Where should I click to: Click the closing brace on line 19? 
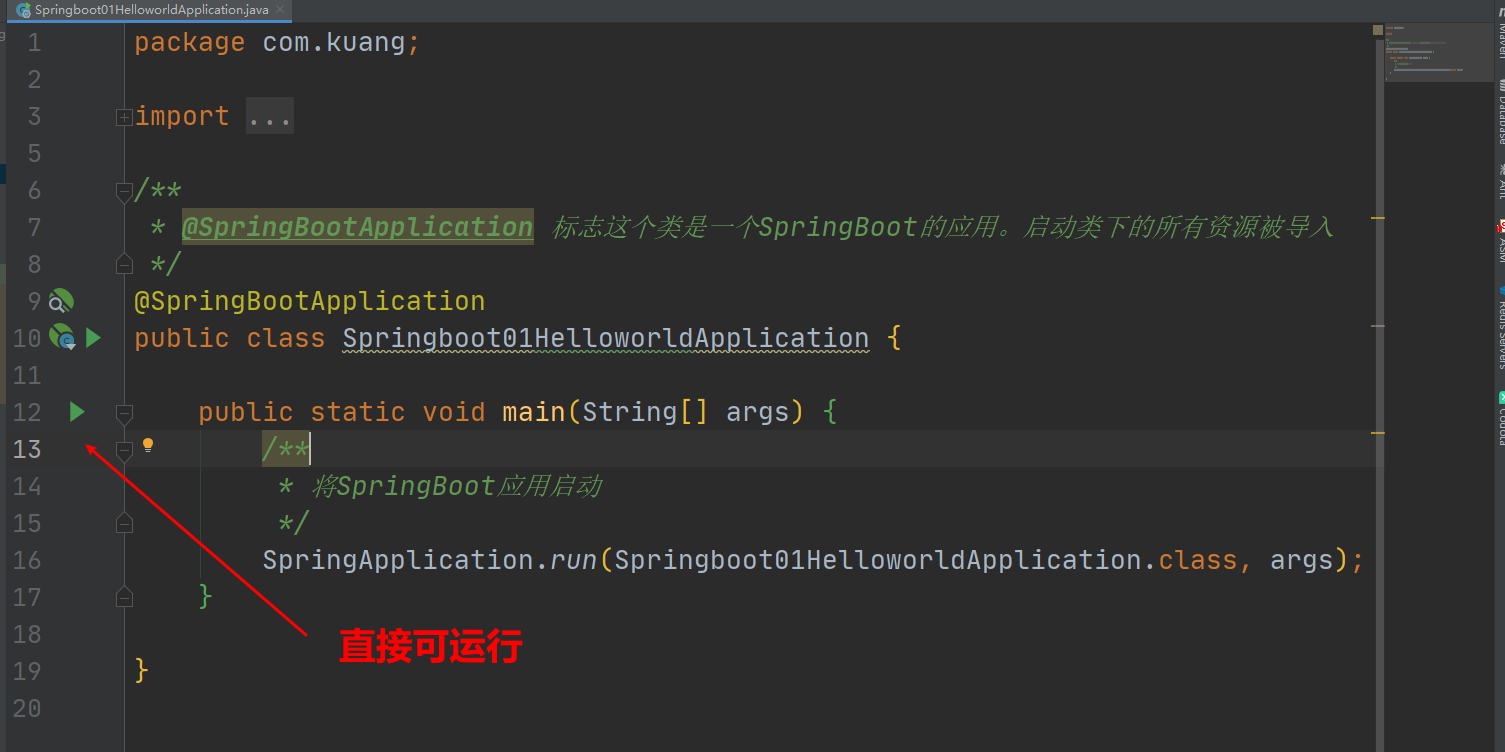(x=142, y=671)
